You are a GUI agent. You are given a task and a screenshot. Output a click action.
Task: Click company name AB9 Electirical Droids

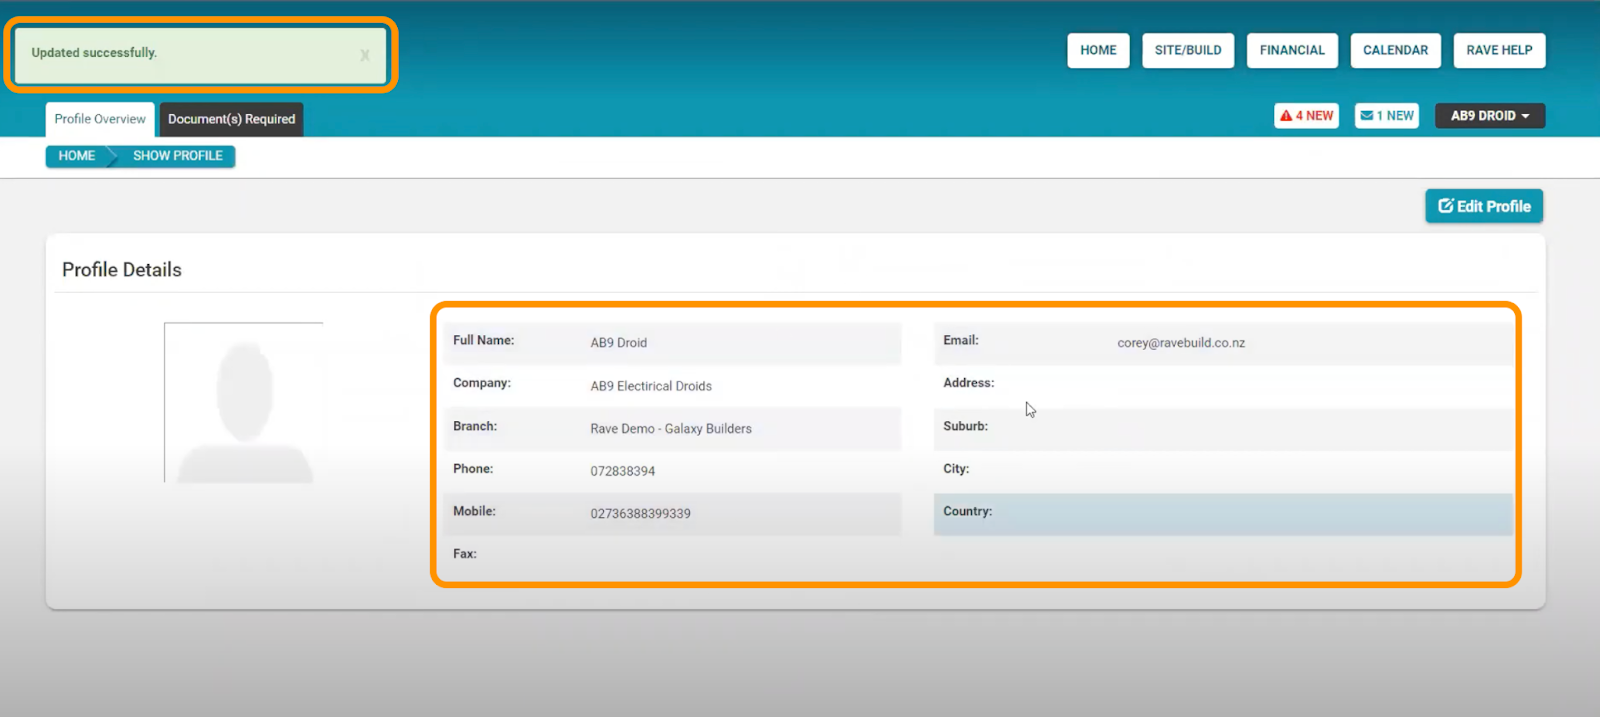pyautogui.click(x=651, y=386)
